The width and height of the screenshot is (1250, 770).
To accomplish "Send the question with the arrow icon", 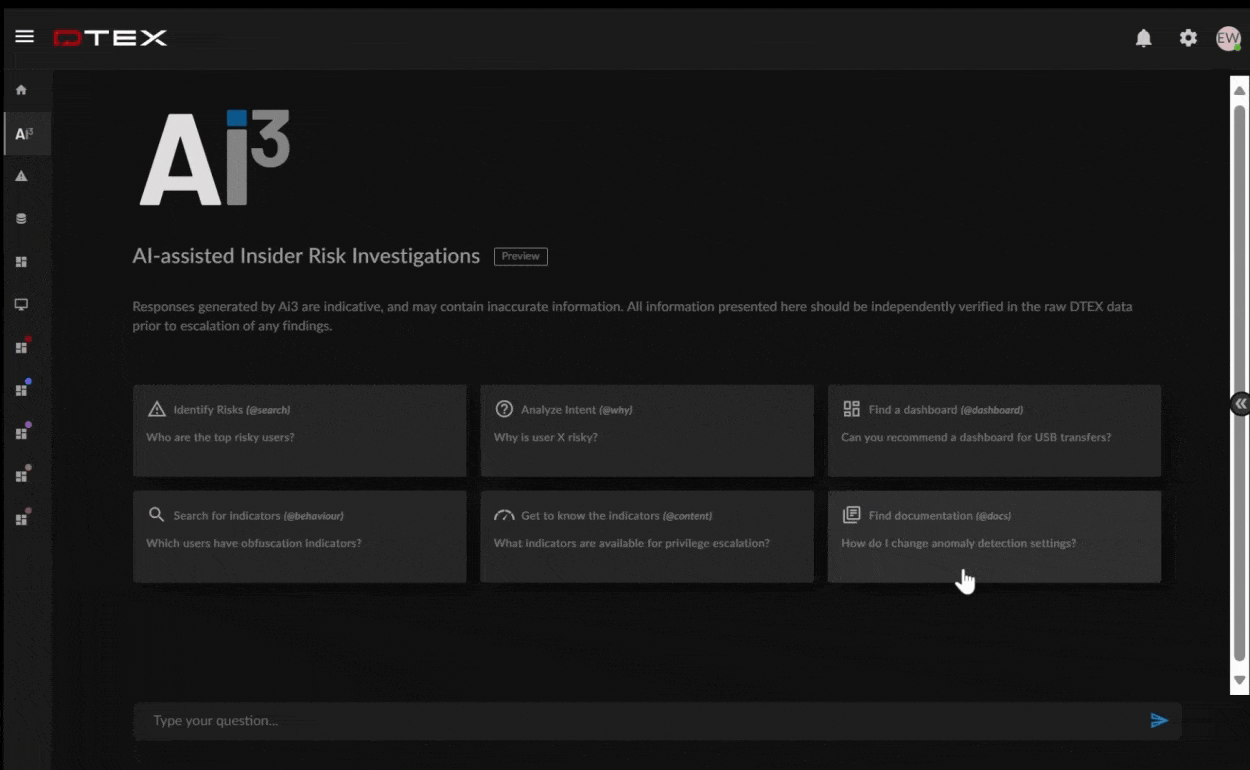I will [1159, 720].
